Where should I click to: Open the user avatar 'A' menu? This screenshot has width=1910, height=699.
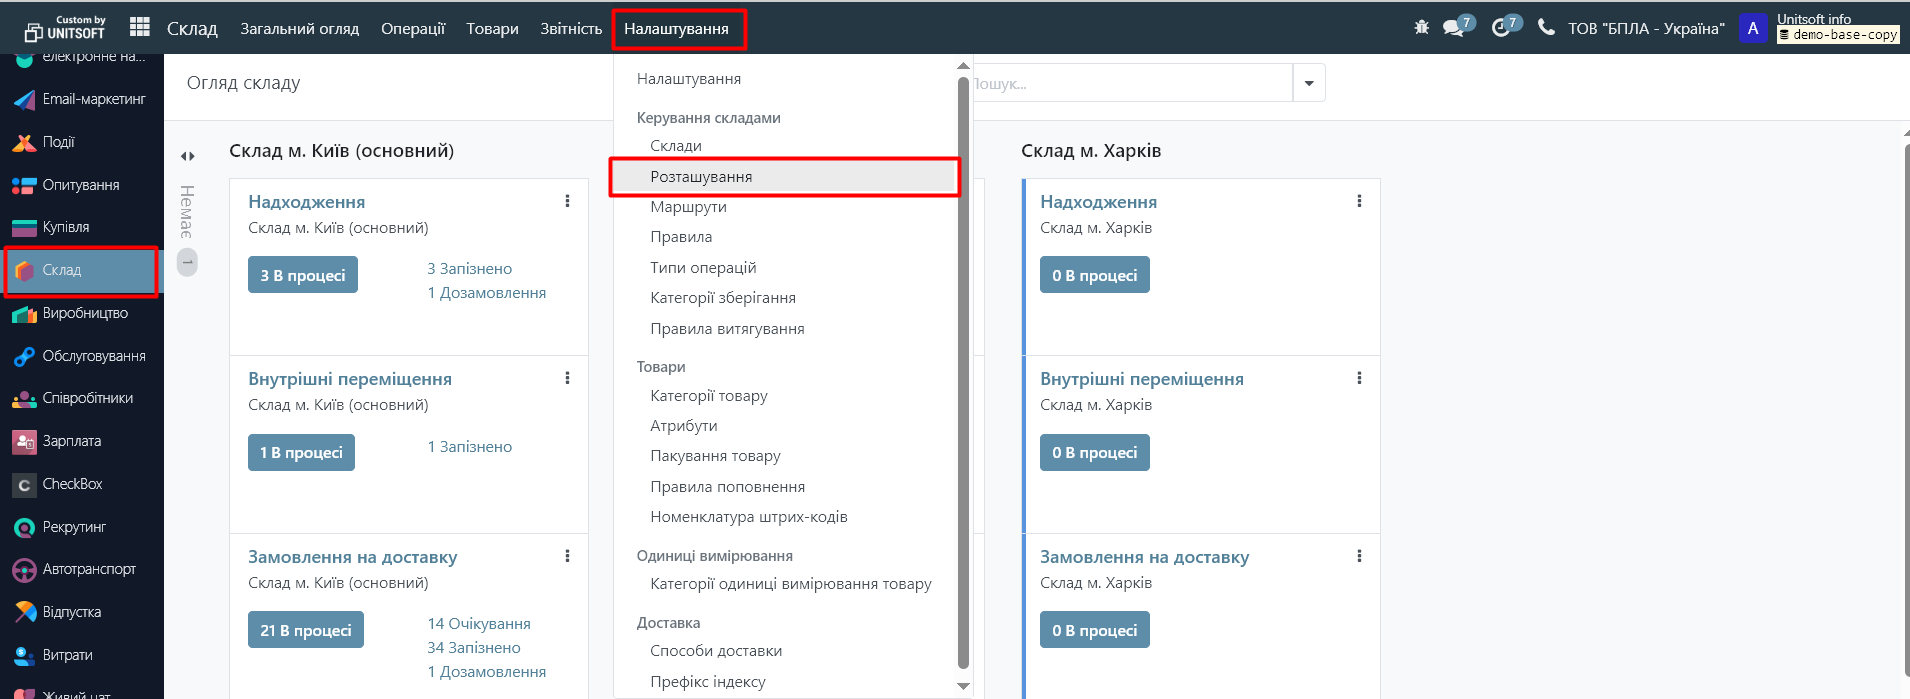[x=1752, y=29]
